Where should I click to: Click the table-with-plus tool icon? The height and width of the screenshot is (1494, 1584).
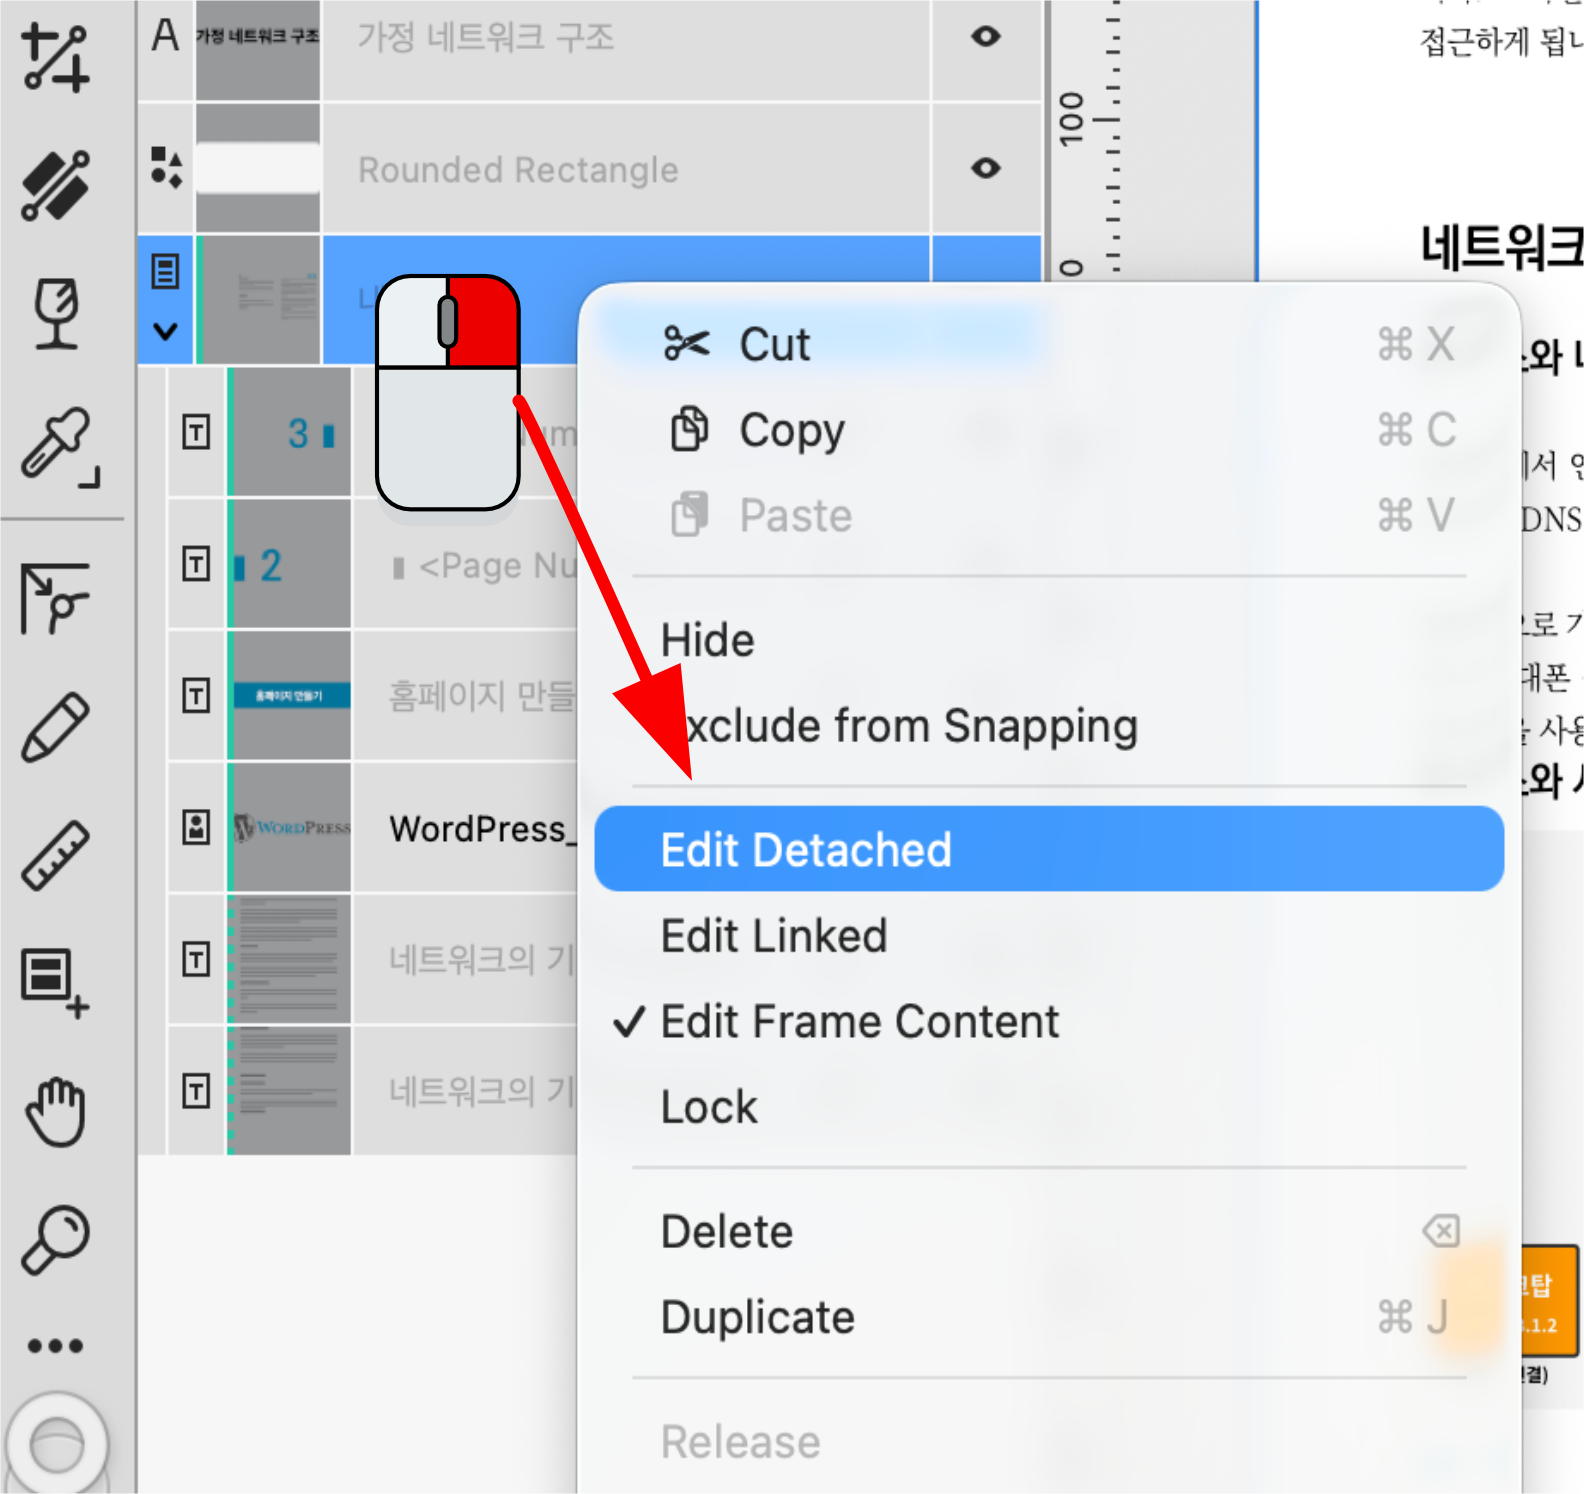(x=56, y=982)
